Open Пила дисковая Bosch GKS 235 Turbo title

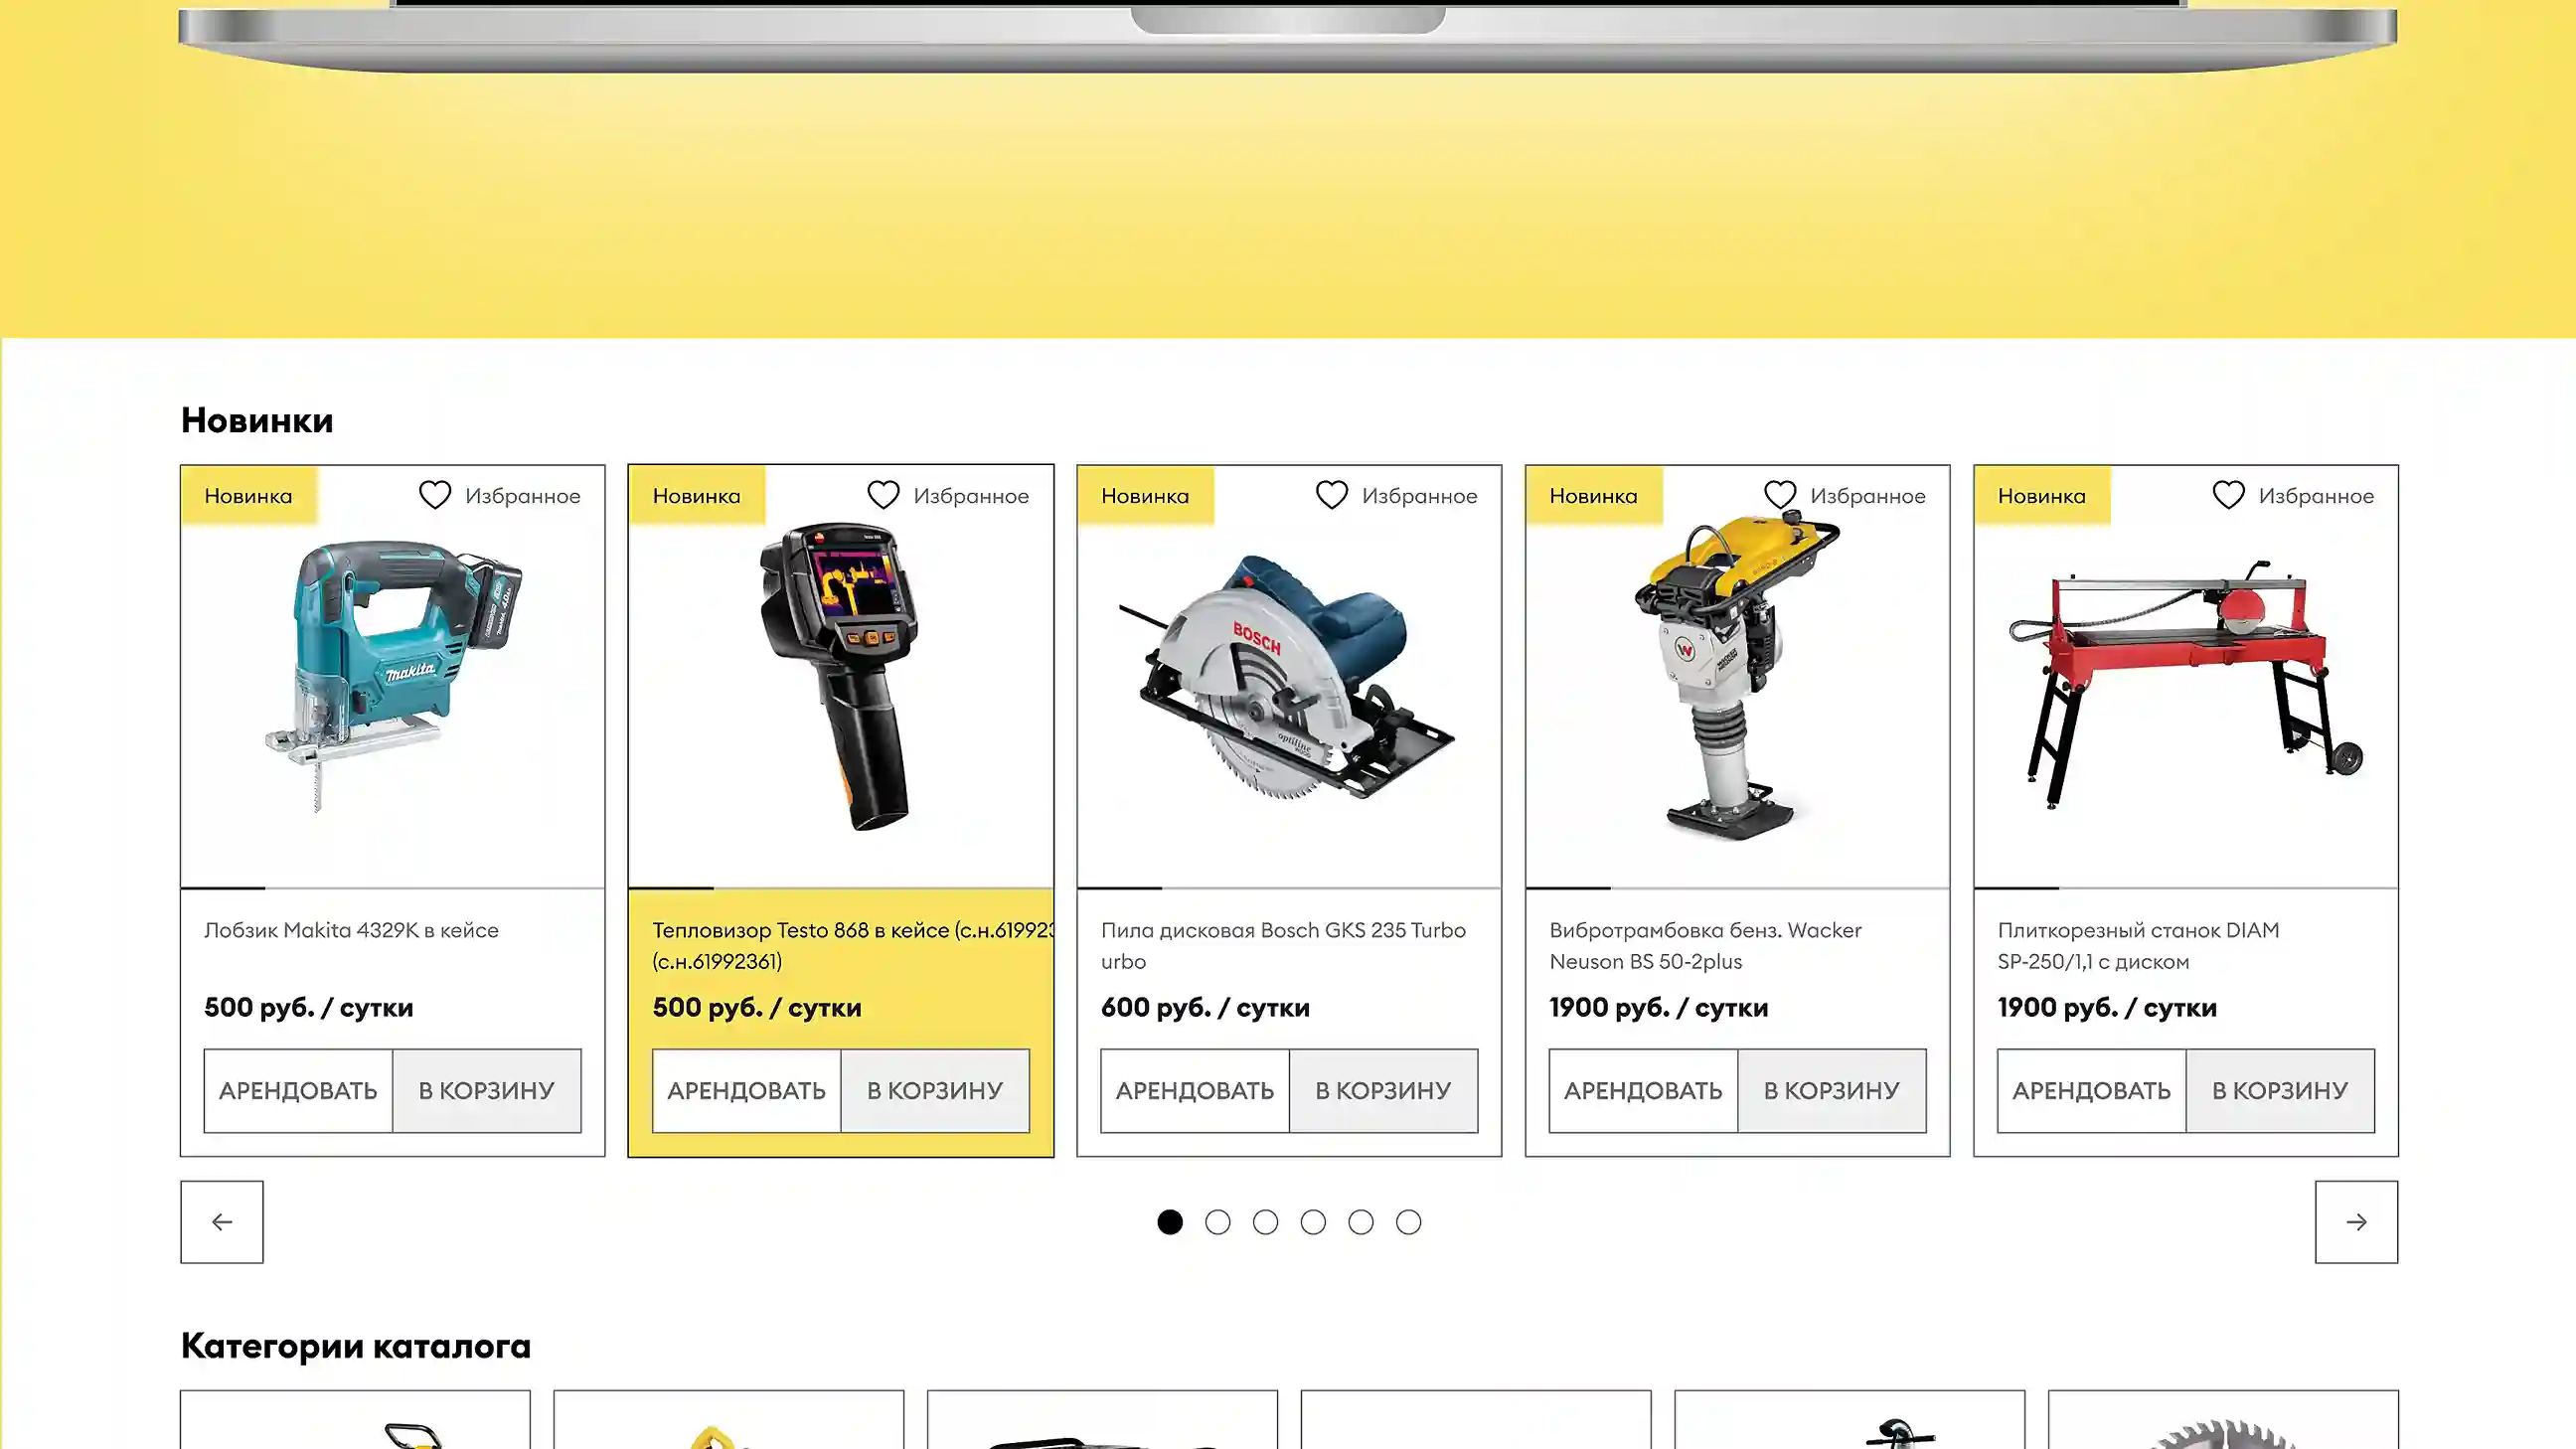coord(1284,945)
